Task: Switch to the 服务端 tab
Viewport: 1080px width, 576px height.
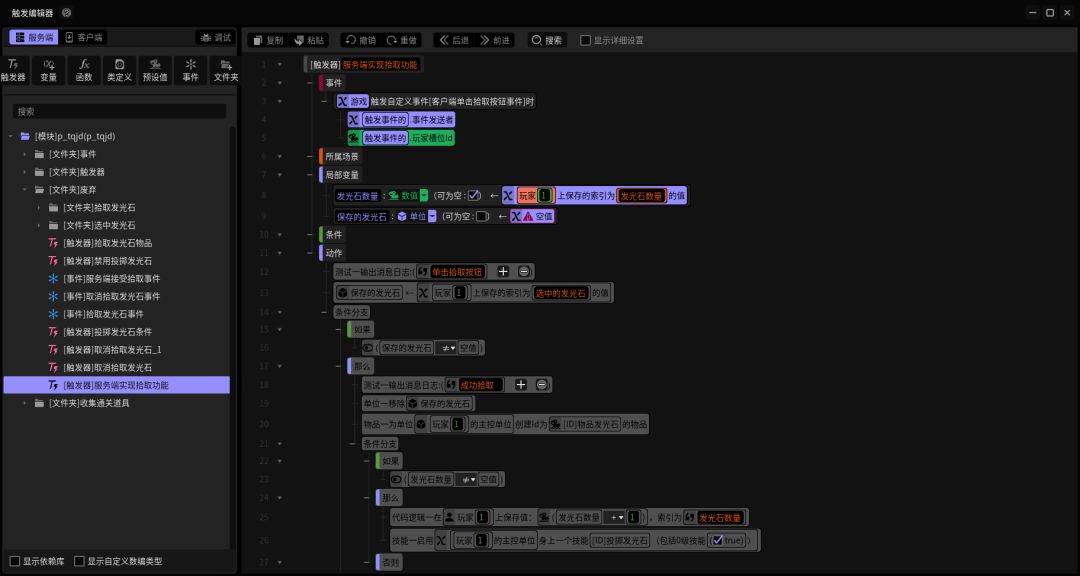Action: coord(34,37)
